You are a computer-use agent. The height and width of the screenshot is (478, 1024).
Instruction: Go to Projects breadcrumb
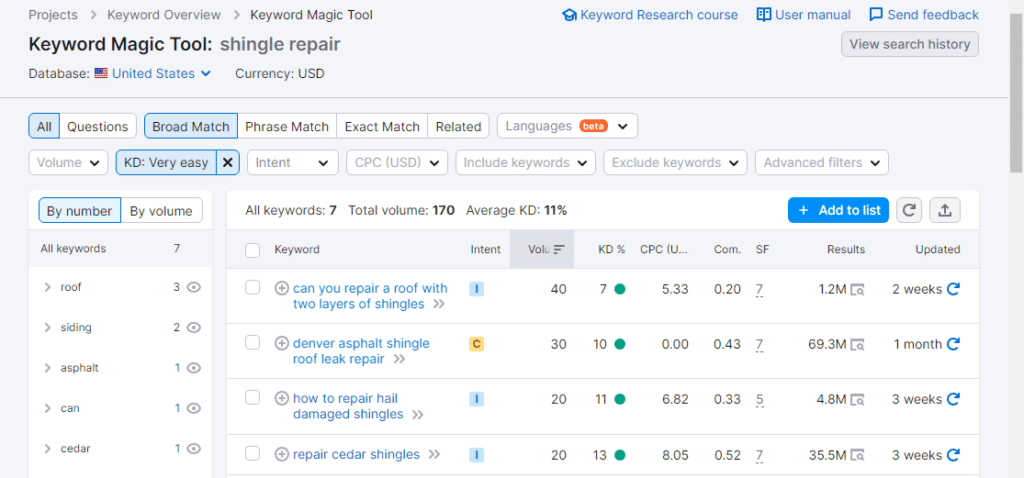(53, 14)
